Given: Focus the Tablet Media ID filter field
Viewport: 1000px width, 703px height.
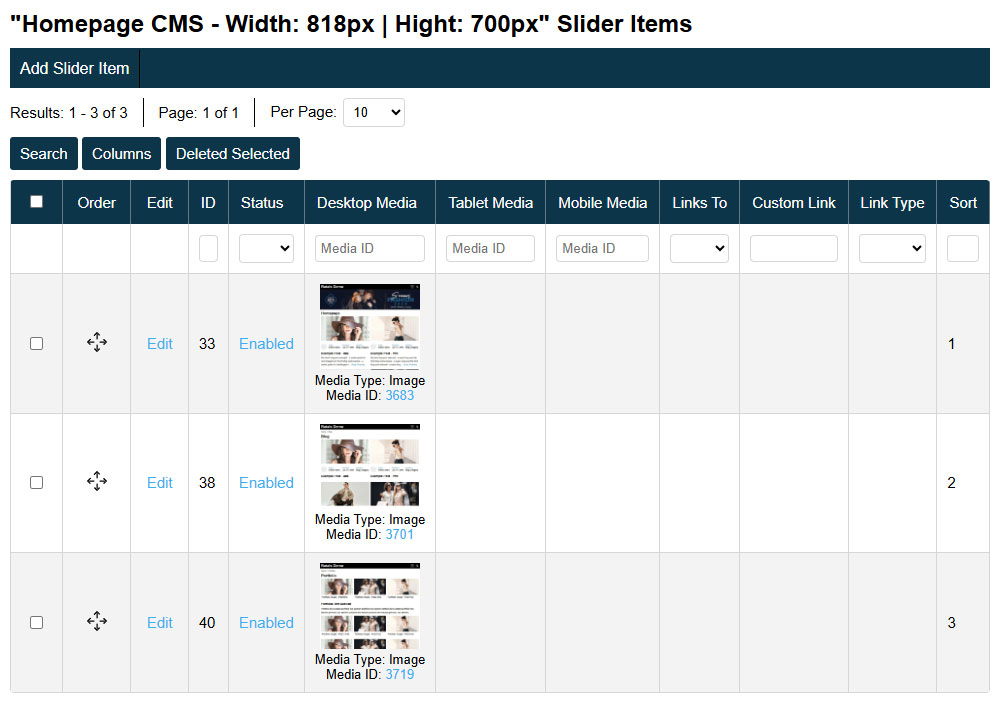Looking at the screenshot, I should tap(490, 248).
